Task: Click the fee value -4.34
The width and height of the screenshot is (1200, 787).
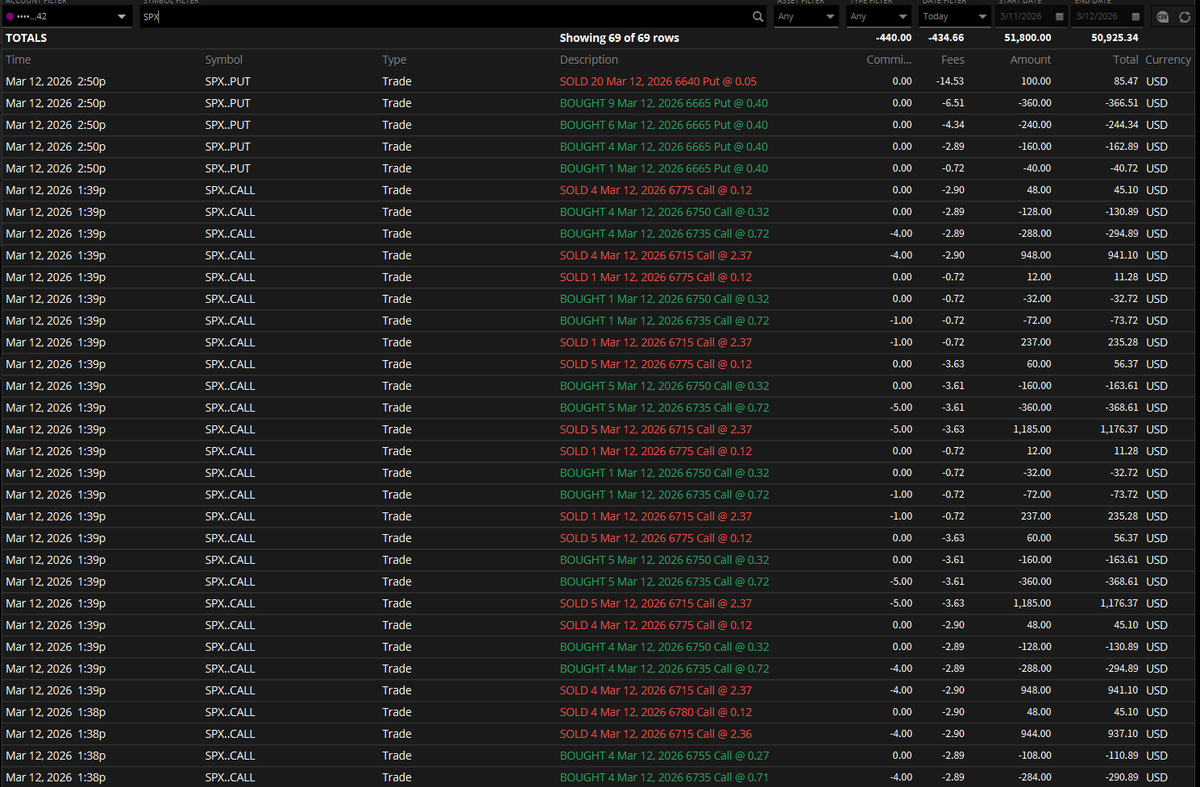Action: click(x=953, y=125)
